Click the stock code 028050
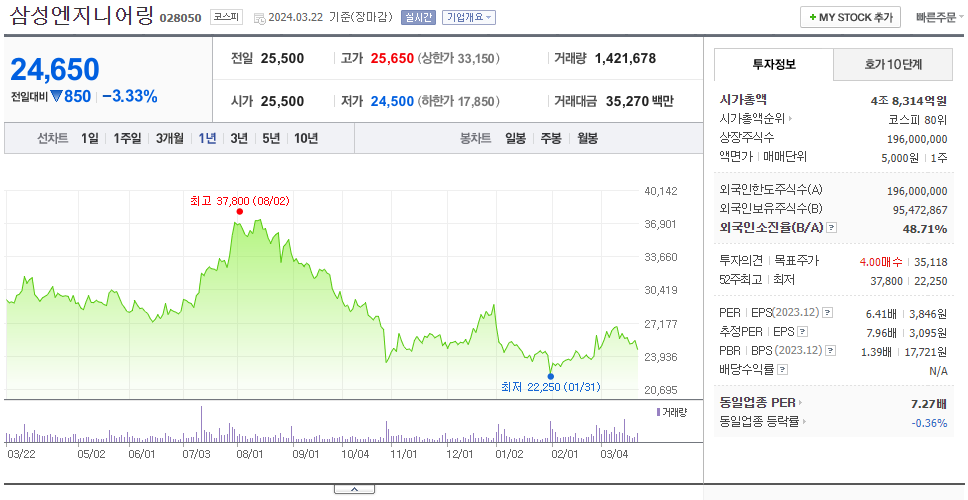Image resolution: width=968 pixels, height=500 pixels. 180,18
